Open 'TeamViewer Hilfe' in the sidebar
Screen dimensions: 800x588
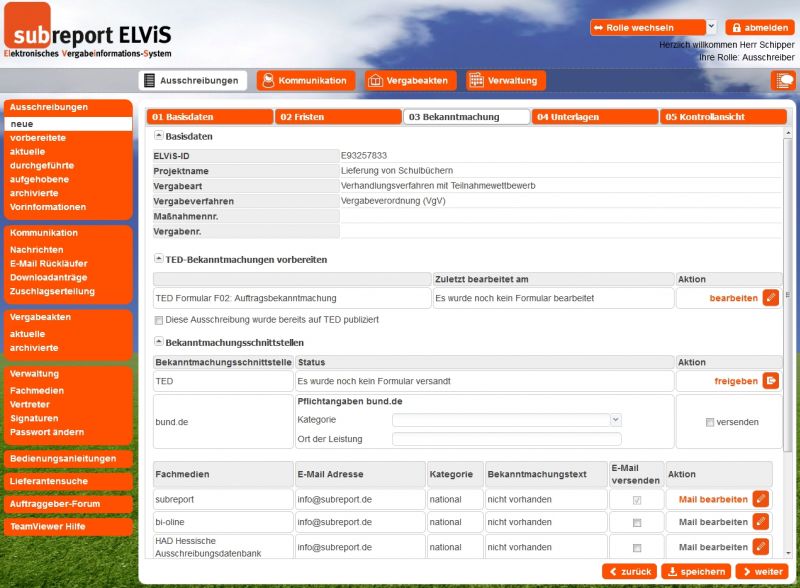point(68,526)
